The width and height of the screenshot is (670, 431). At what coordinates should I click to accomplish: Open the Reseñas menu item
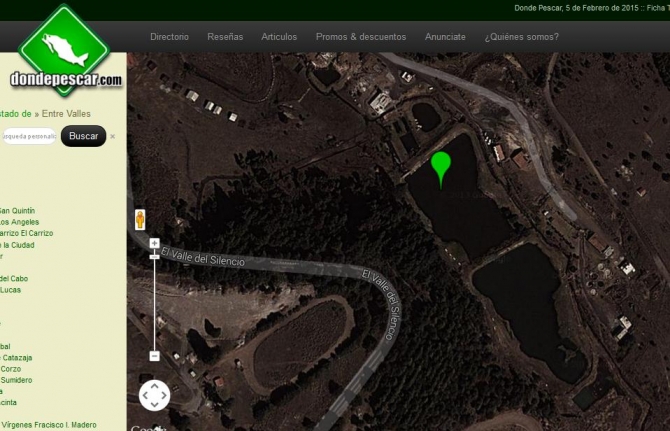(x=225, y=37)
